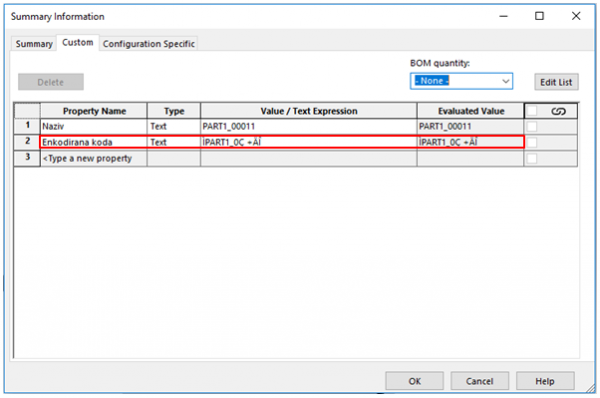
Task: Click the Edit List button
Action: 556,82
